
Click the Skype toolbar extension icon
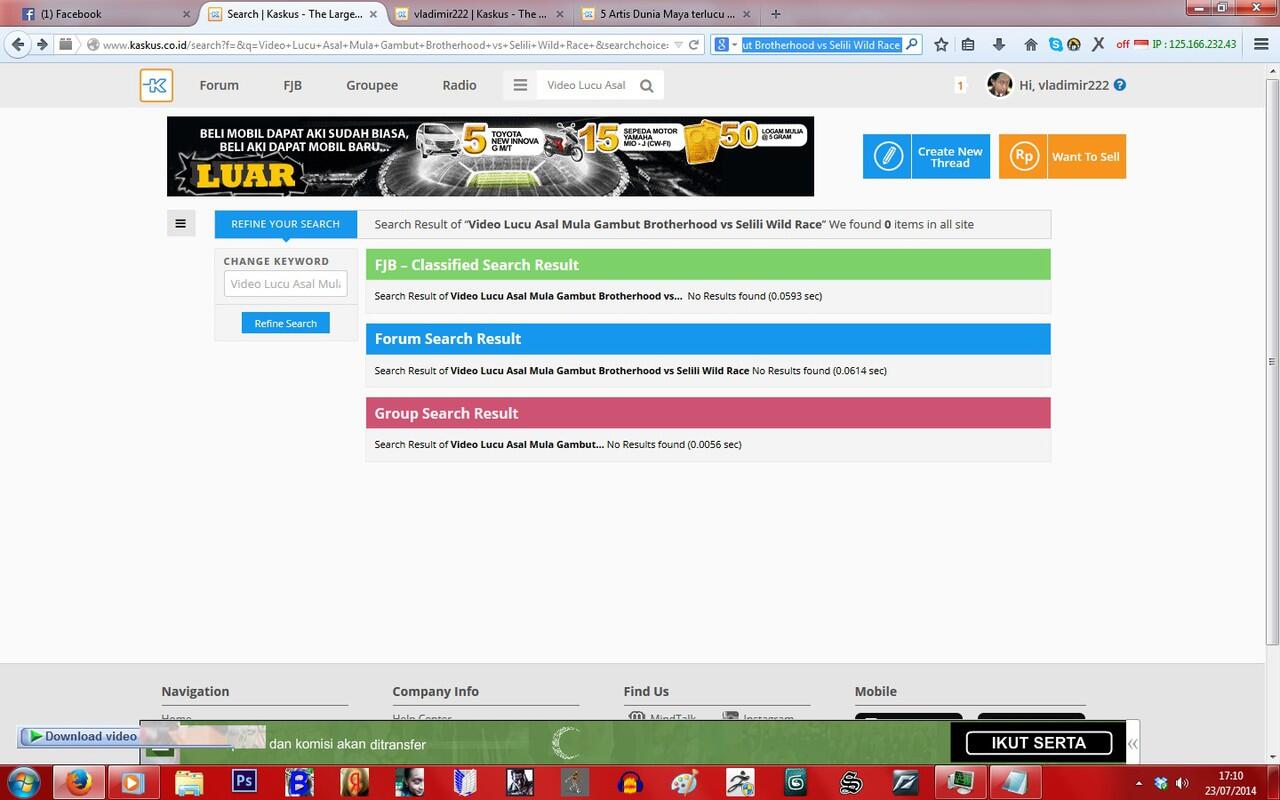coord(1056,44)
